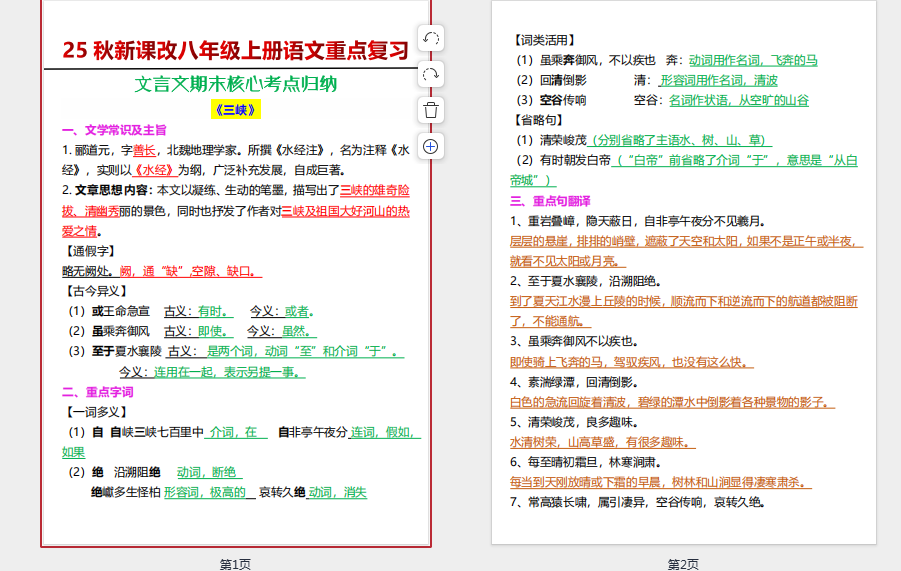This screenshot has width=901, height=571.
Task: Click the yellow highlighted《三峡》title
Action: (235, 110)
